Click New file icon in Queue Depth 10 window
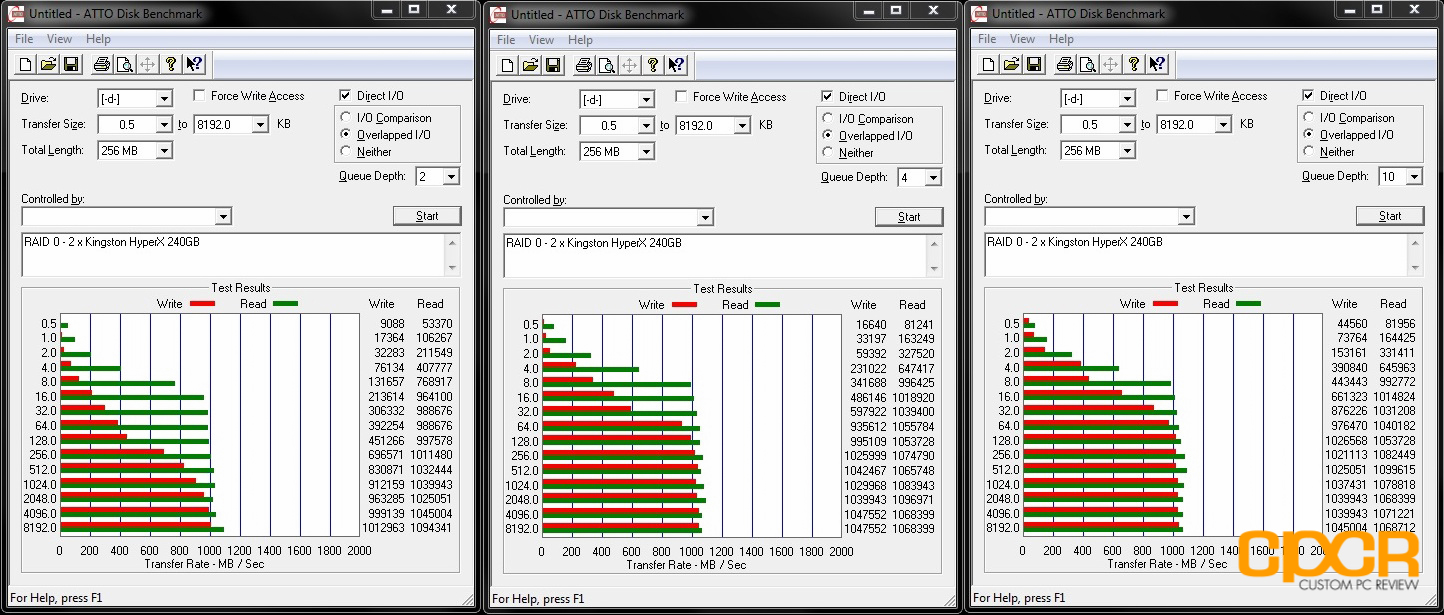Viewport: 1444px width, 615px height. point(988,65)
